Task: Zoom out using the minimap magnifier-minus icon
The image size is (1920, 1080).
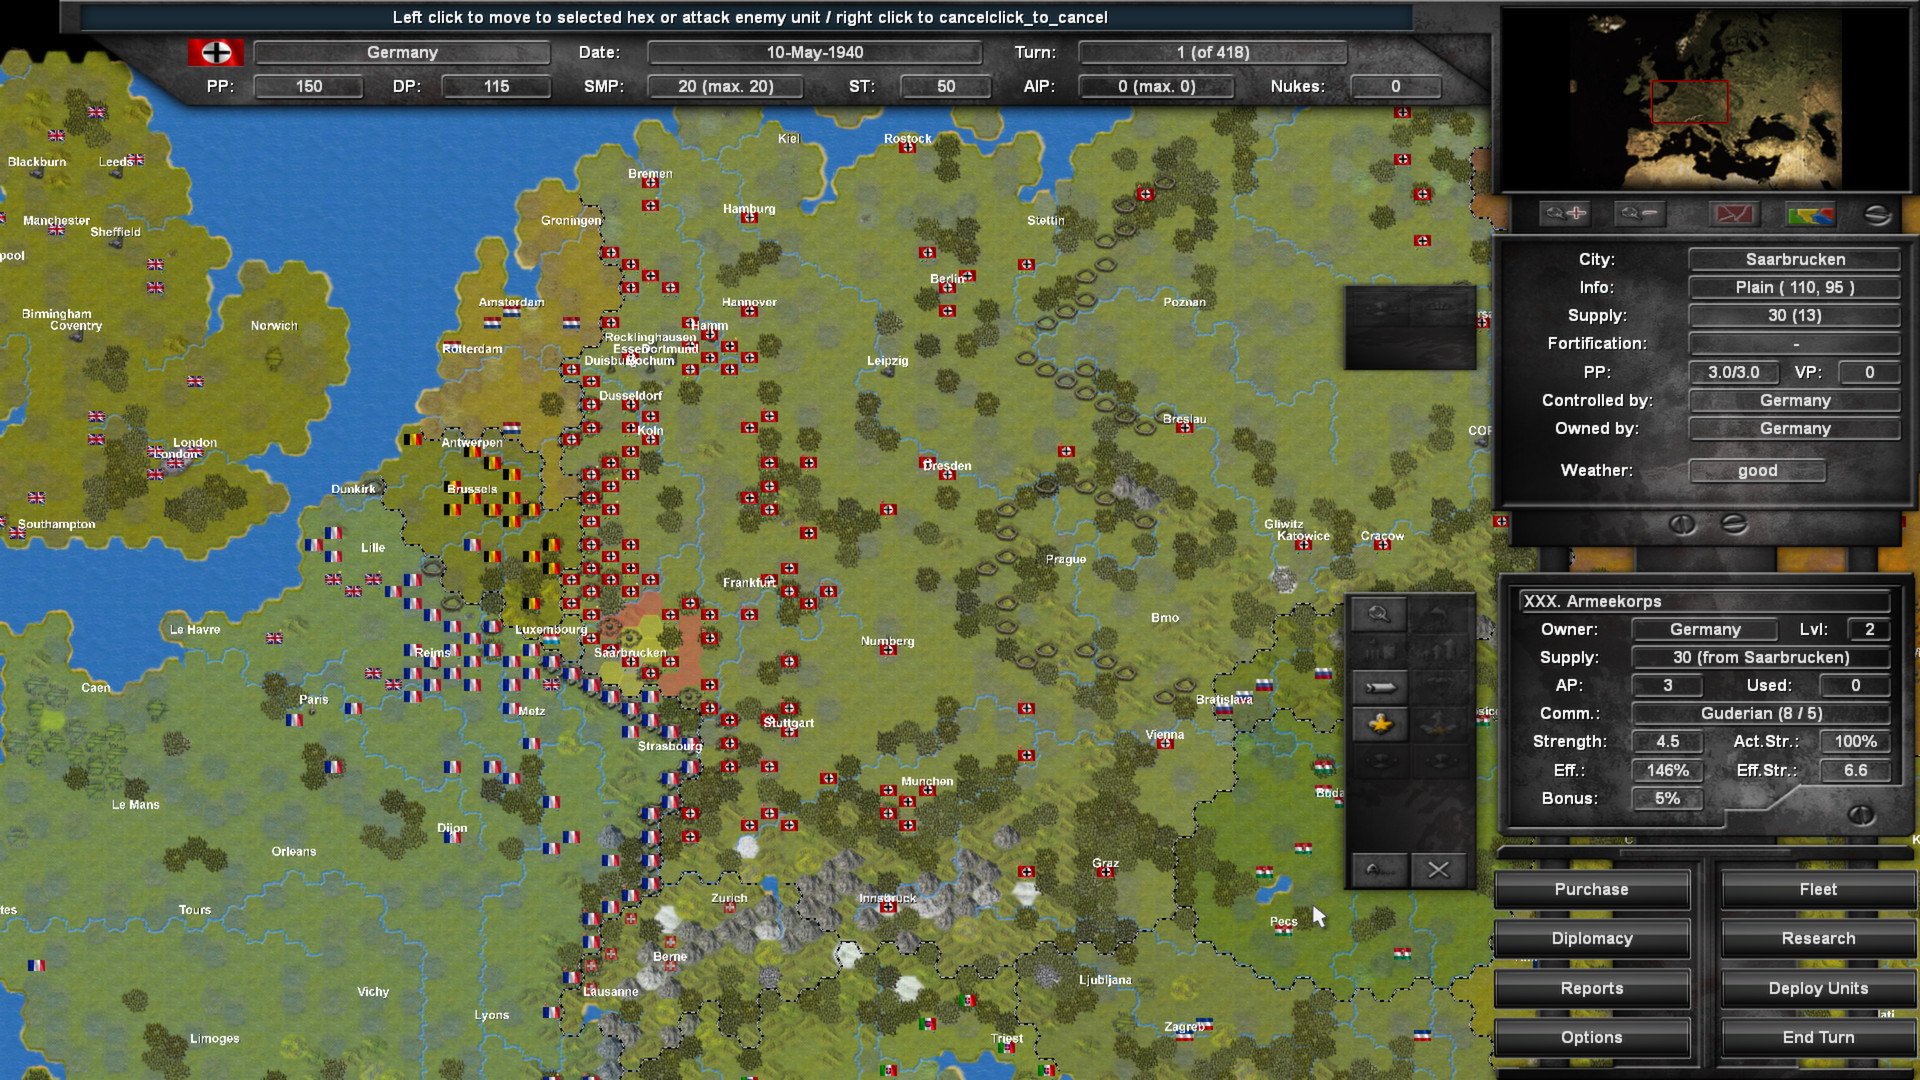Action: pos(1639,213)
